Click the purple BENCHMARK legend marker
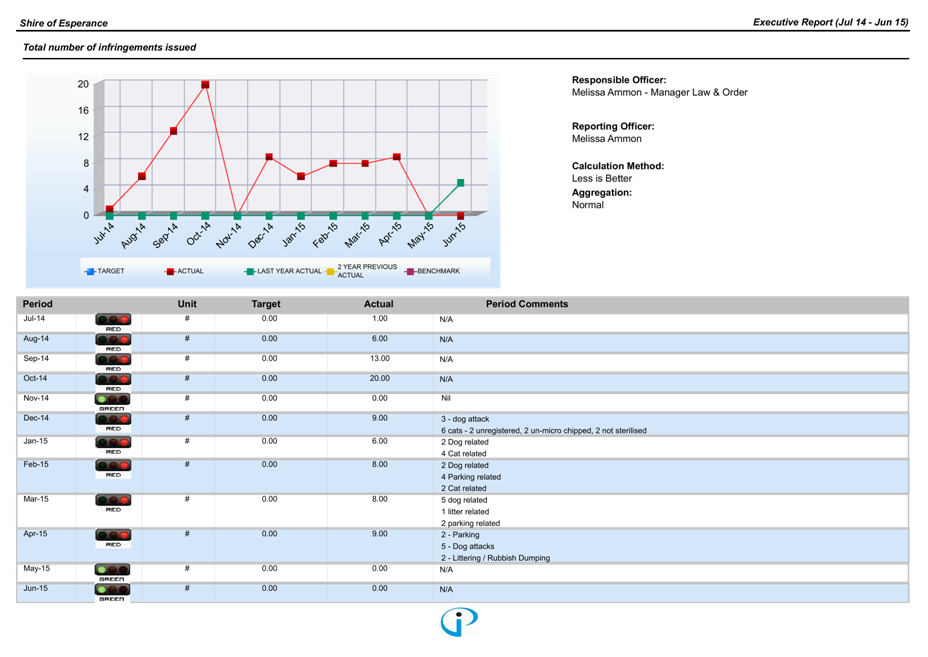The width and height of the screenshot is (928, 657). pos(410,272)
